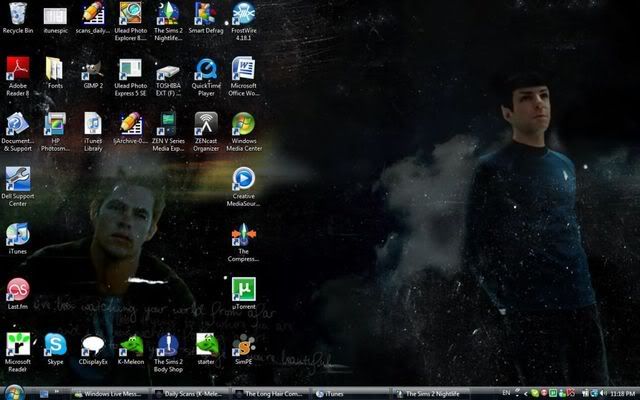Open the Fonts folder

(x=55, y=73)
